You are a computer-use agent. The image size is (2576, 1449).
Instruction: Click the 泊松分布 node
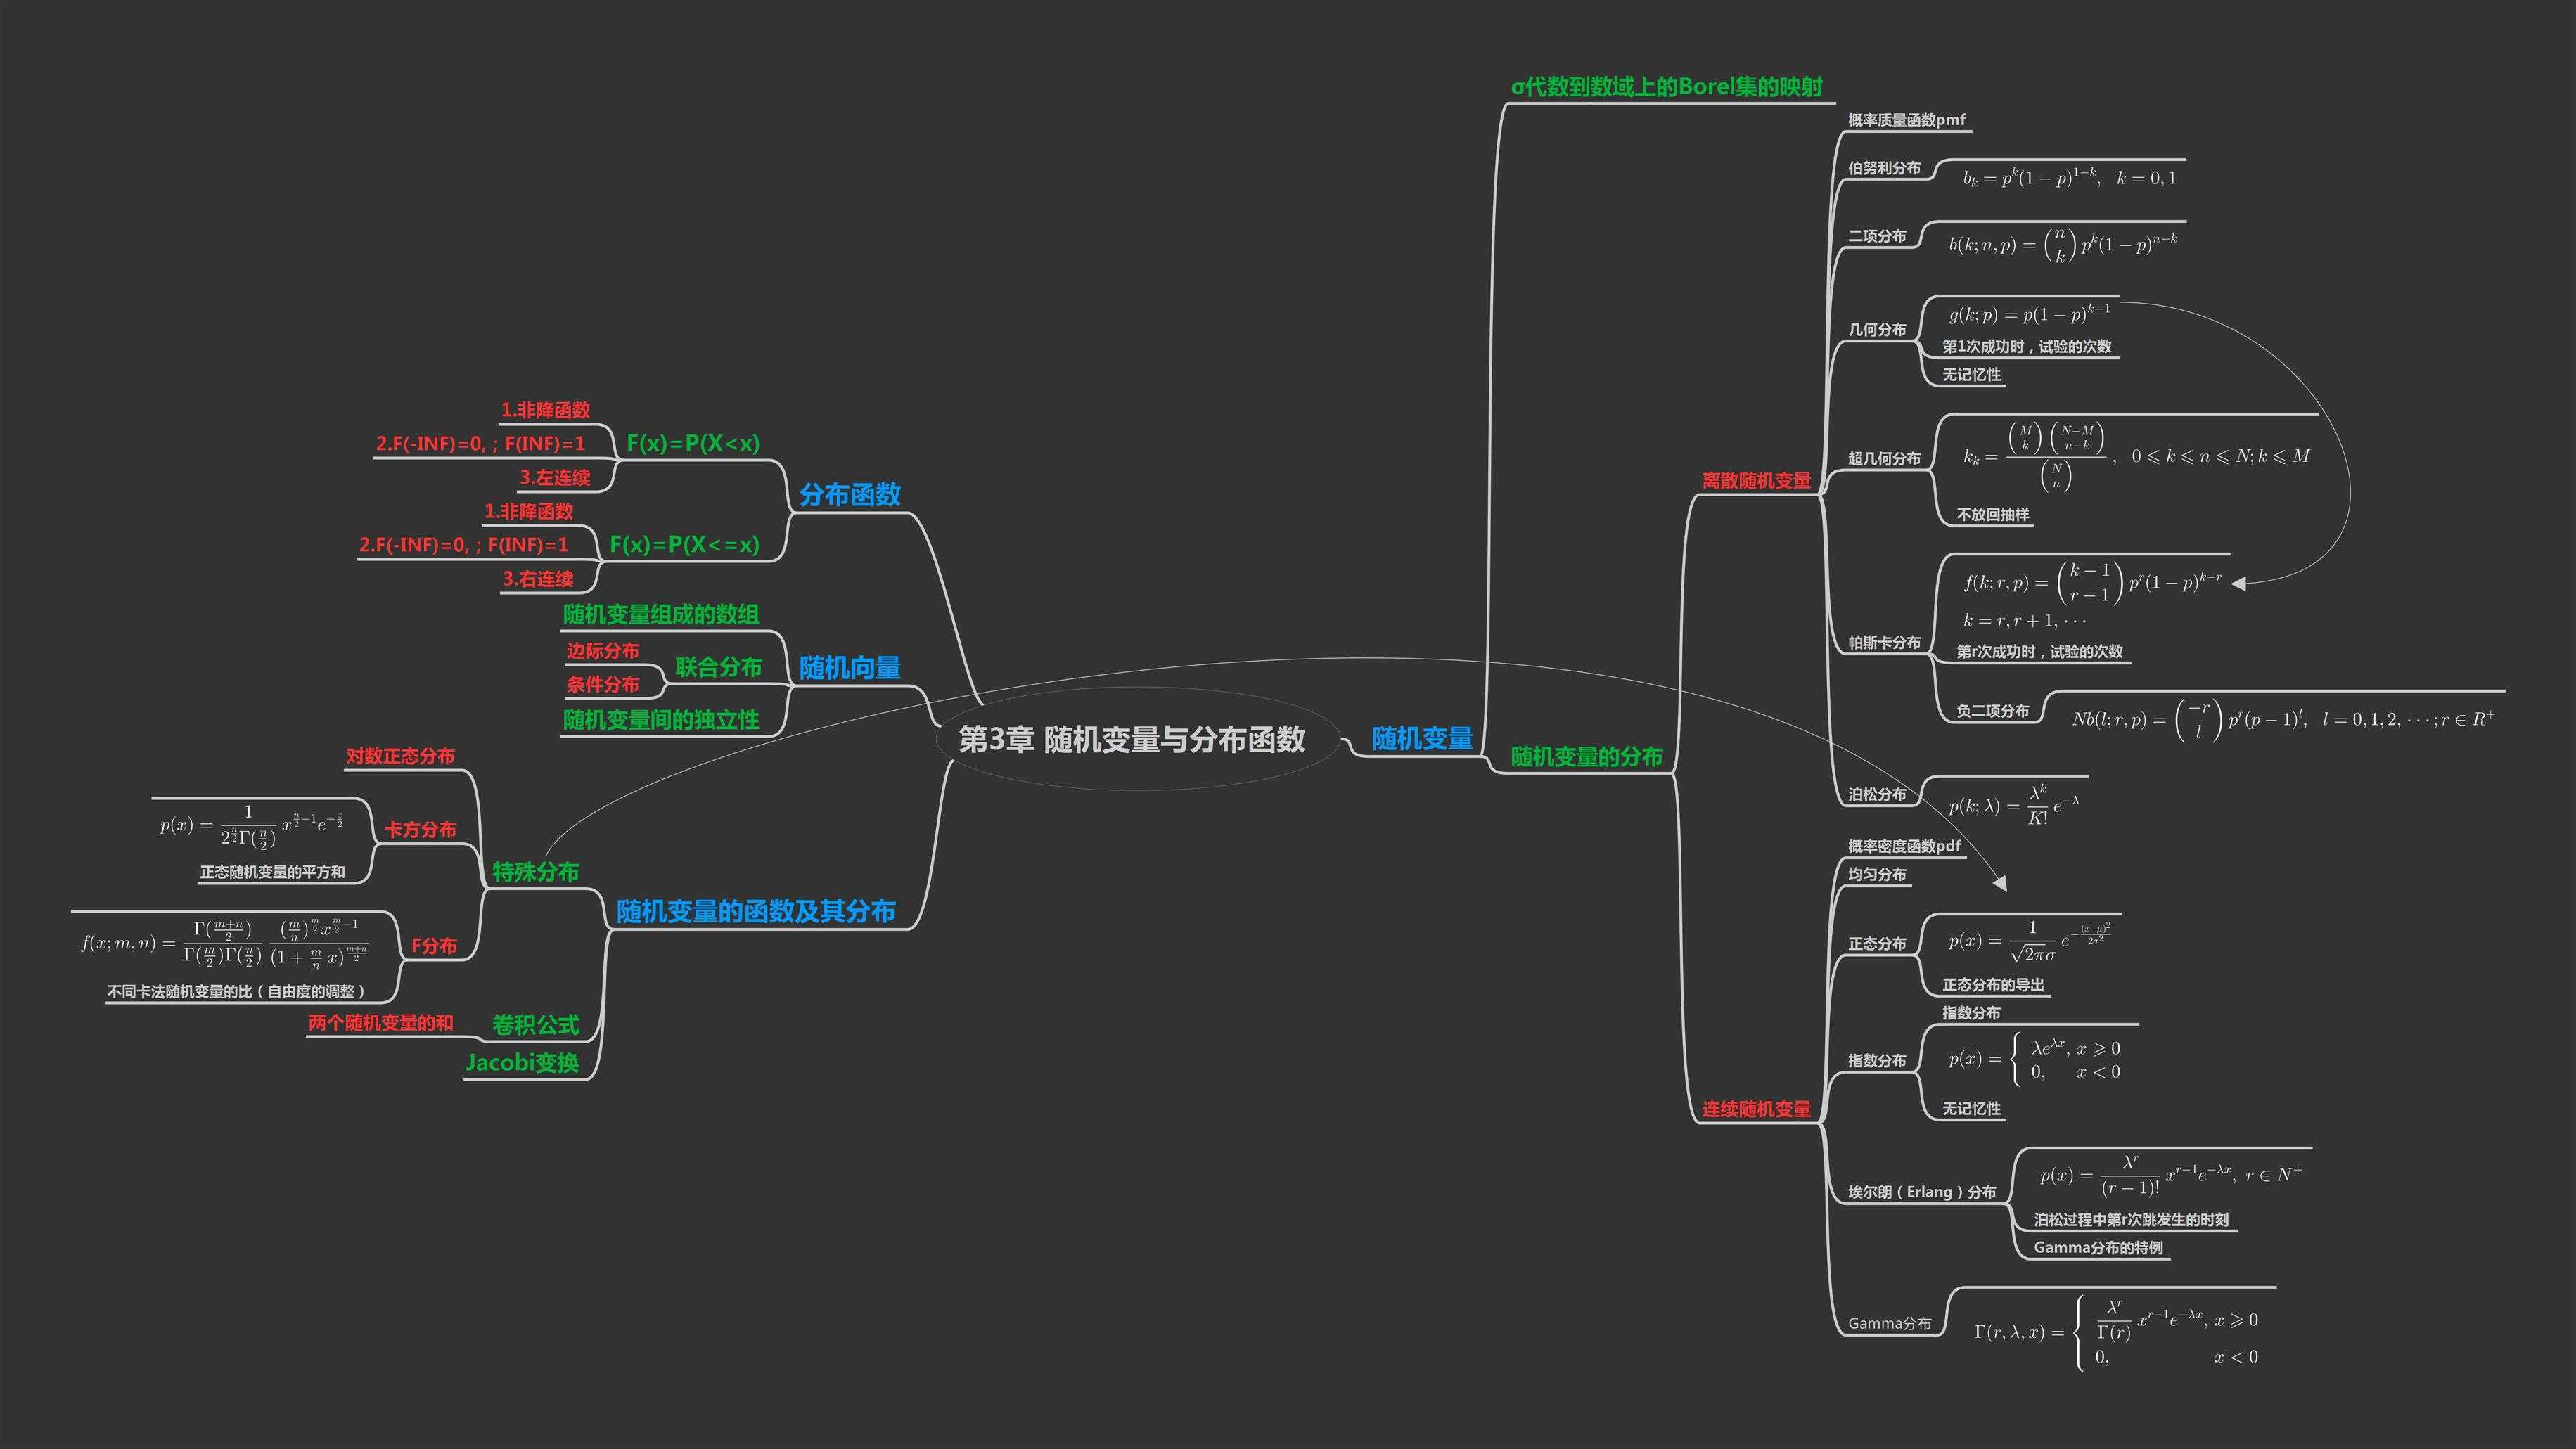point(1877,794)
